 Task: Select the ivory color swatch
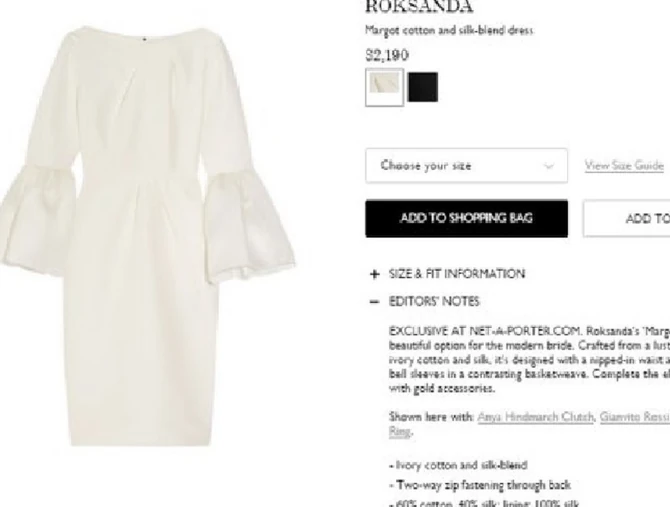385,87
